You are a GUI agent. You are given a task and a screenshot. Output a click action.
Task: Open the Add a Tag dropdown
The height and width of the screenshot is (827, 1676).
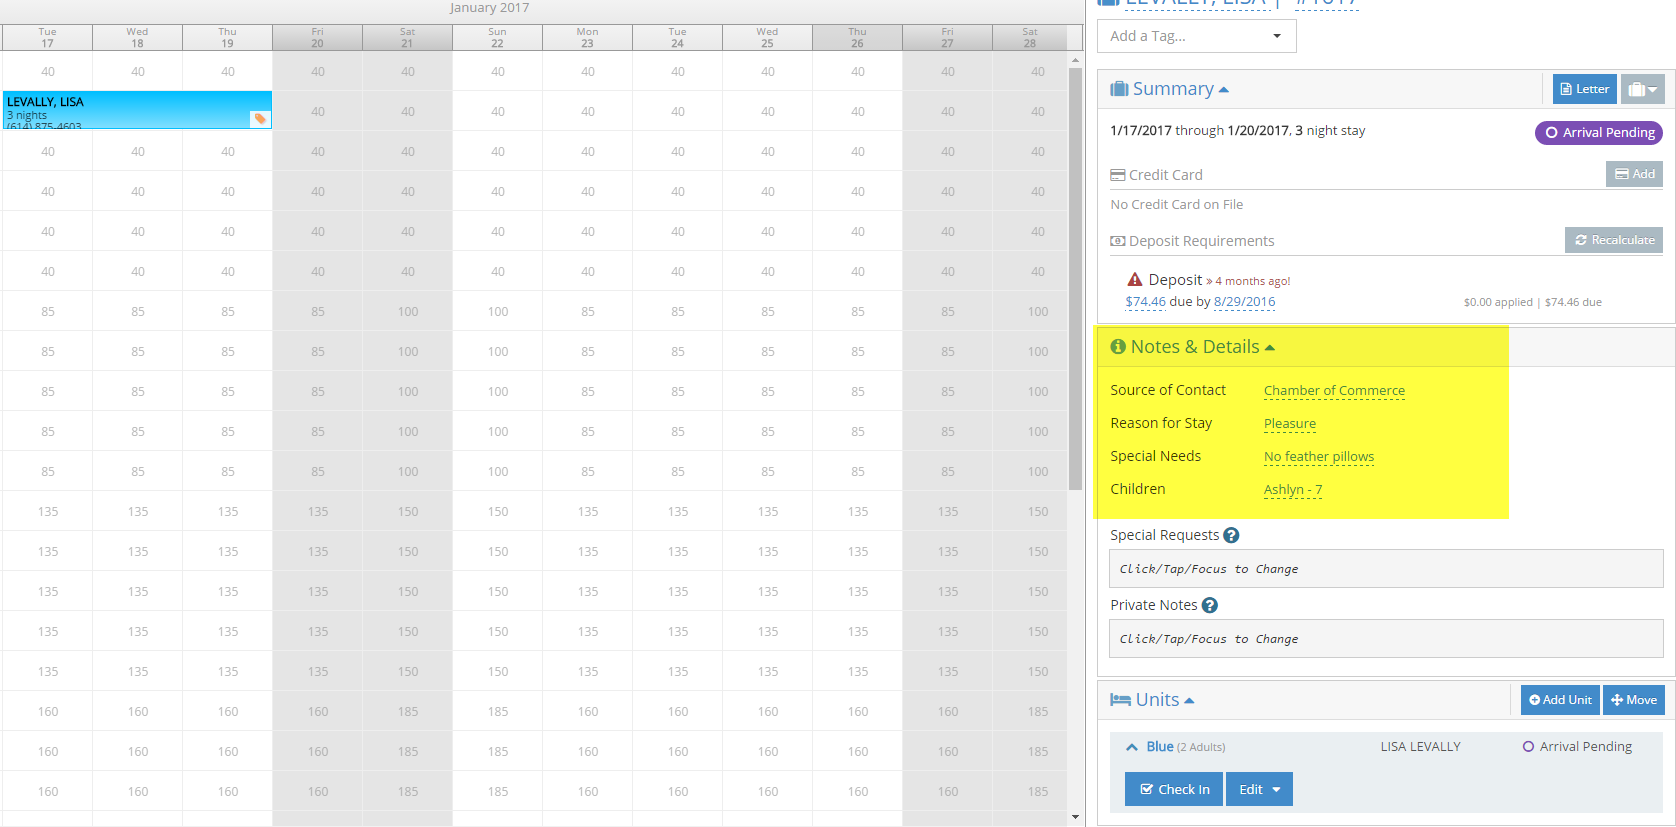pos(1196,36)
